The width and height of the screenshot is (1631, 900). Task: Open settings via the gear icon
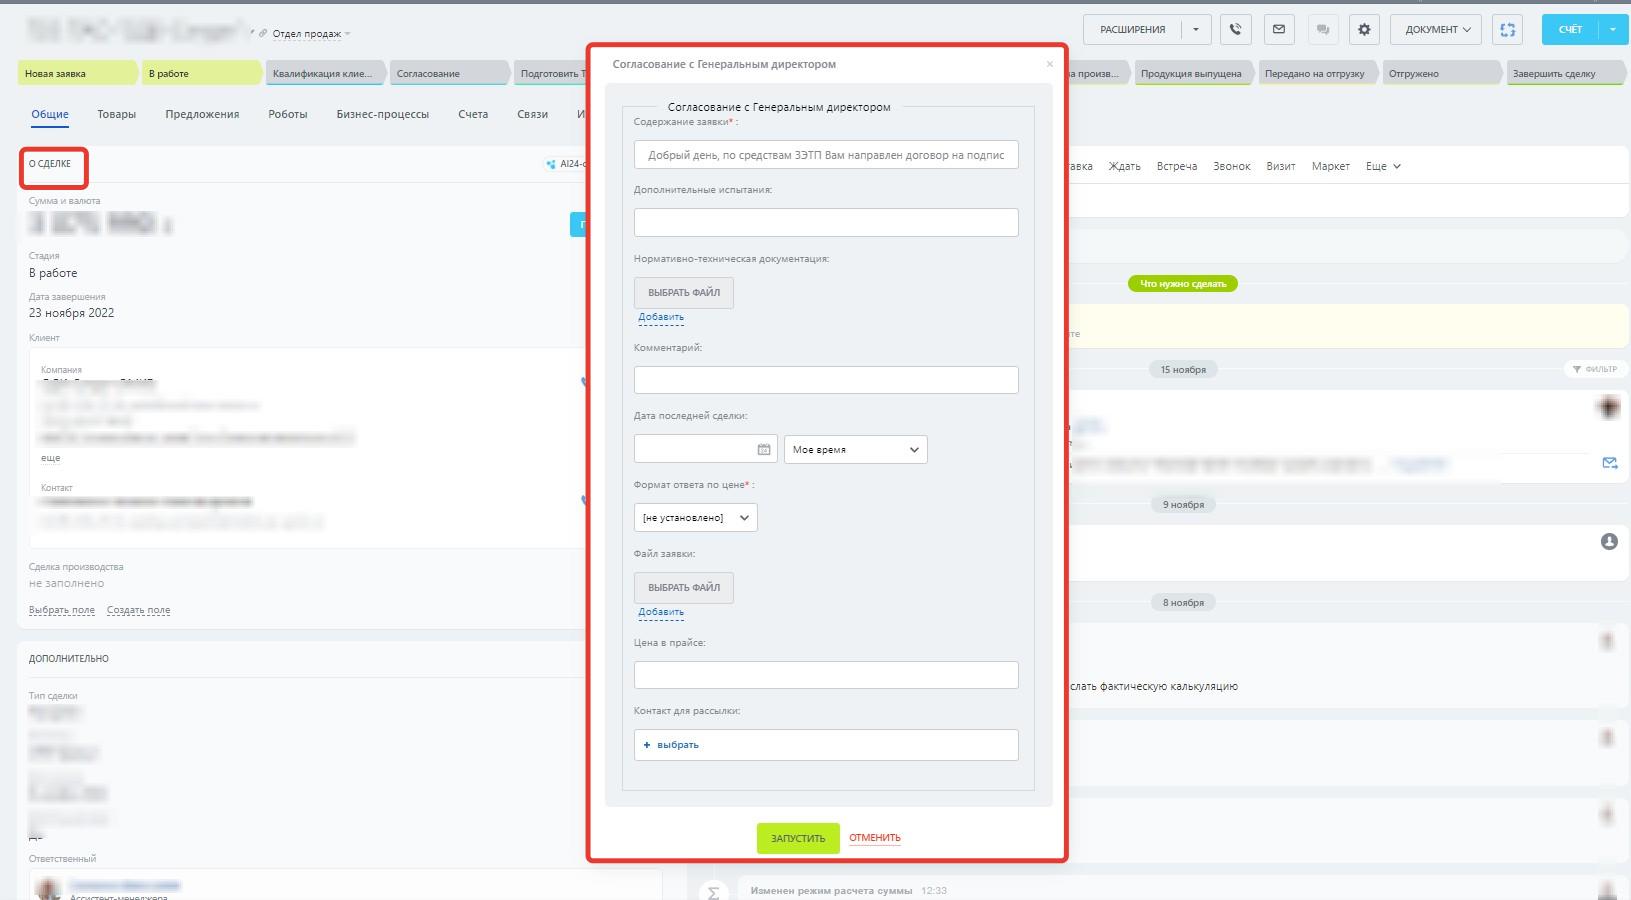tap(1364, 30)
